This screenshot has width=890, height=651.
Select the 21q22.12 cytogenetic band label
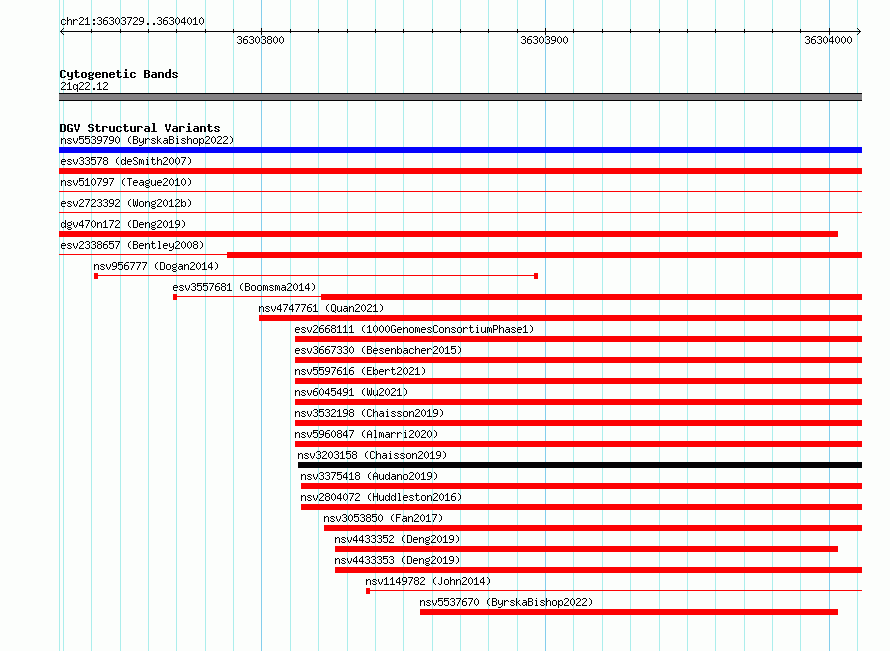84,86
